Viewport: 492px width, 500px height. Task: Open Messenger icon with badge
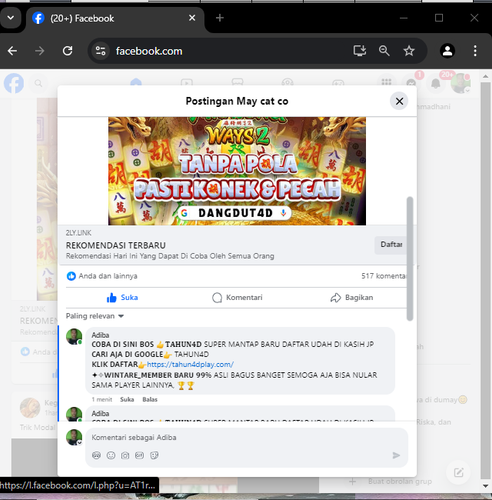pyautogui.click(x=411, y=83)
